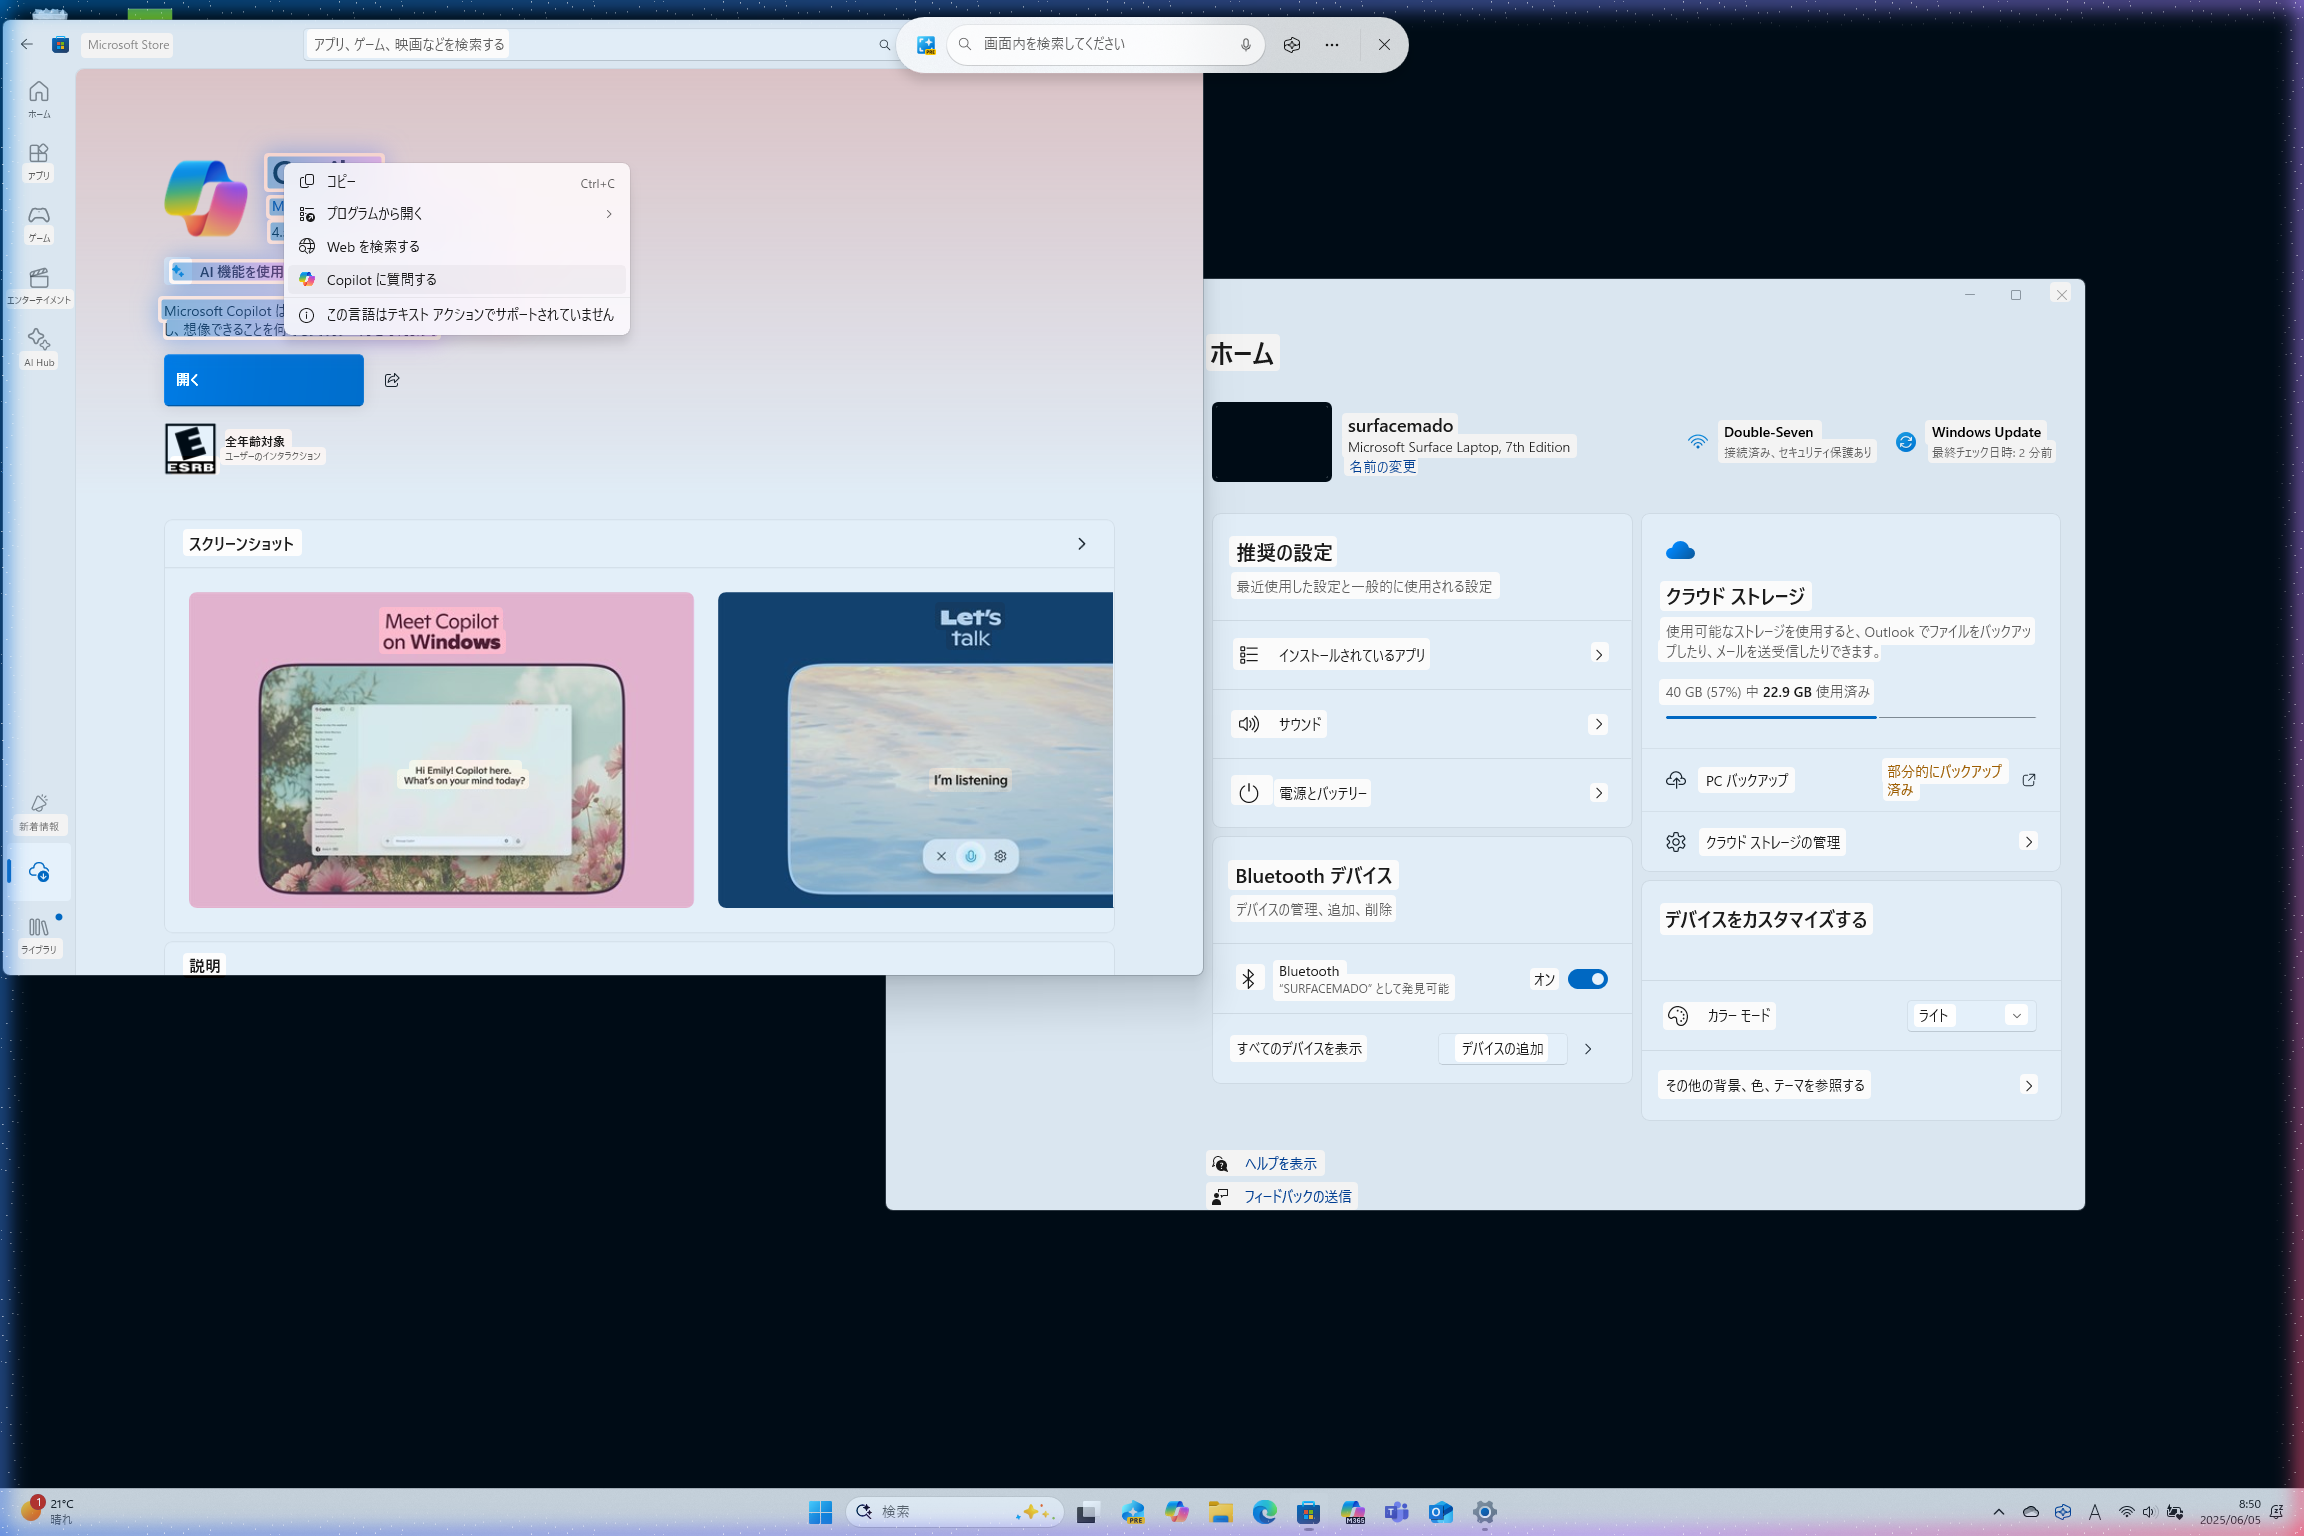Viewport: 2304px width, 1536px height.
Task: Click the cloud storage usage bar
Action: (x=1849, y=717)
